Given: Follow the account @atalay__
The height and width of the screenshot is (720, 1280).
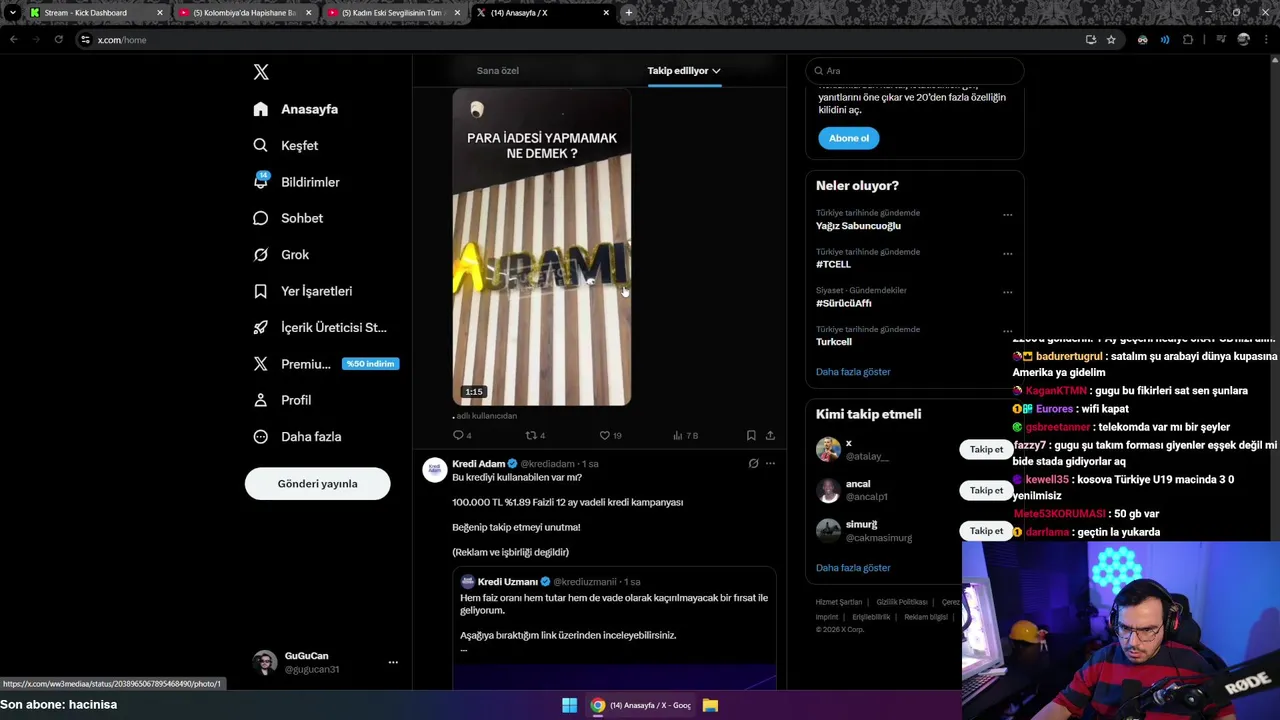Looking at the screenshot, I should pyautogui.click(x=986, y=450).
